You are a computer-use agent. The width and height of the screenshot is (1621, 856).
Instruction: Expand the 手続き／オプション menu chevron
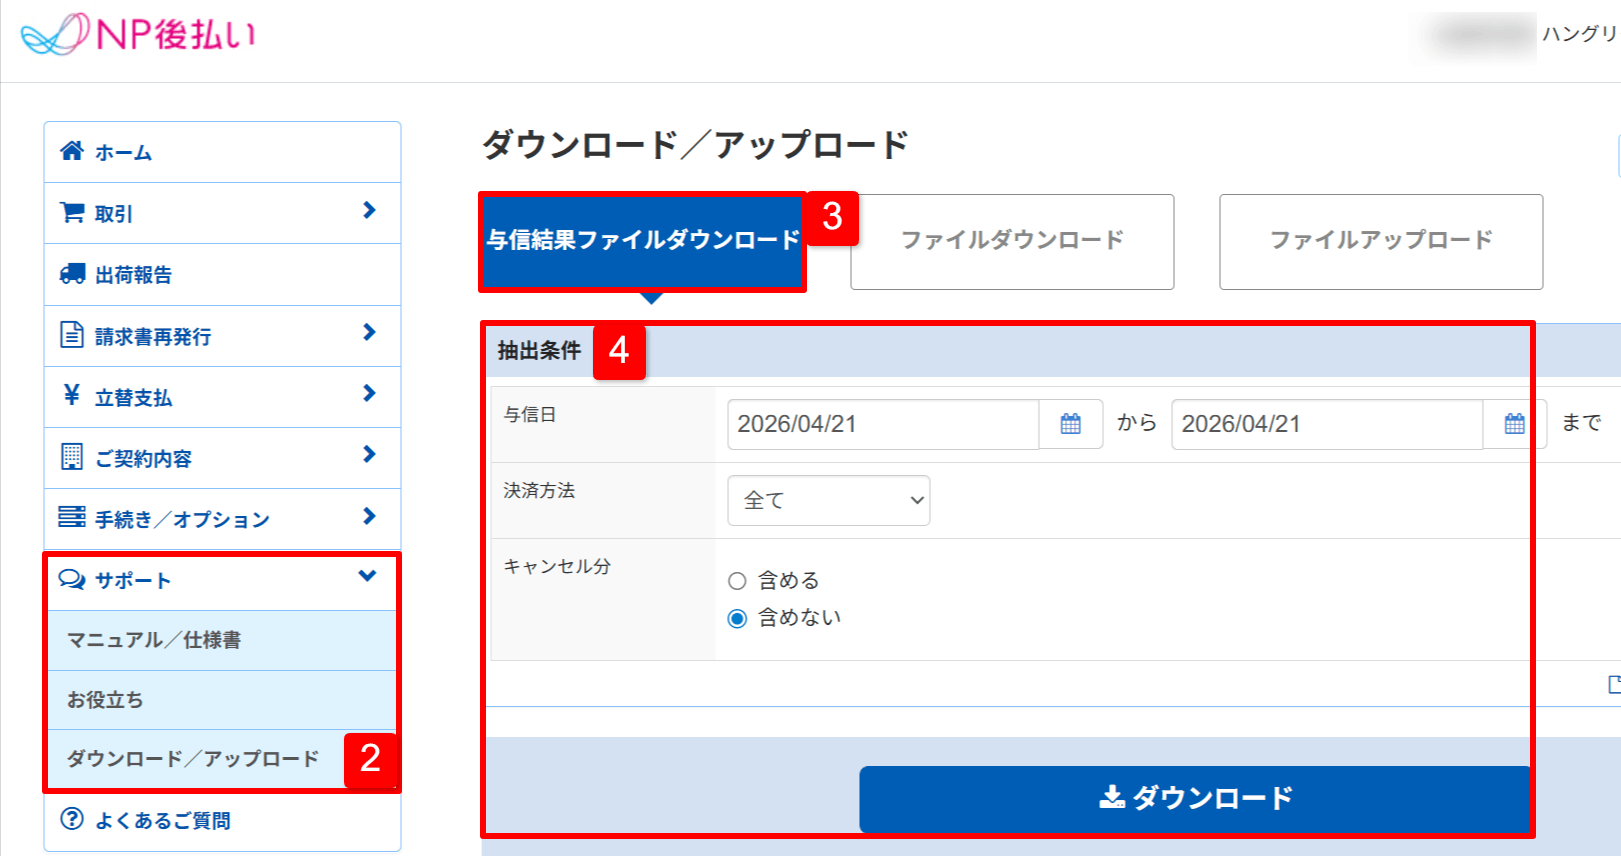click(369, 516)
